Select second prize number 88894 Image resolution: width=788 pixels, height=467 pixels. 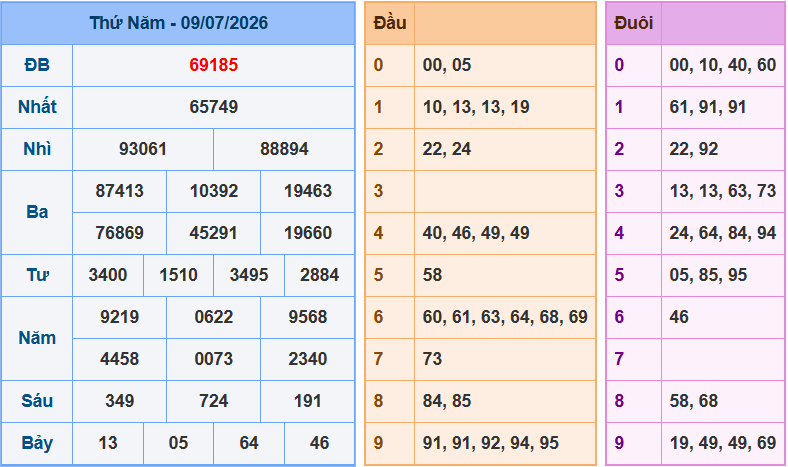(284, 149)
